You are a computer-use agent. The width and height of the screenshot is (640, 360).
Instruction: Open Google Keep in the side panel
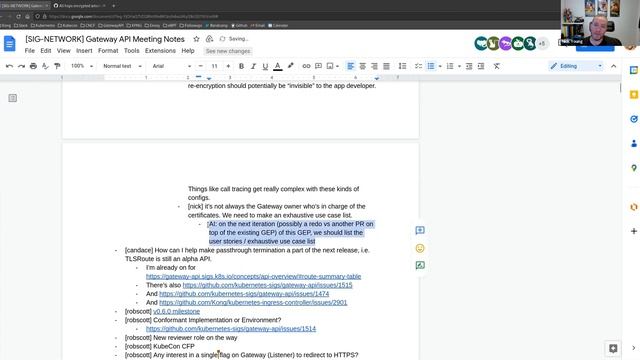[633, 95]
